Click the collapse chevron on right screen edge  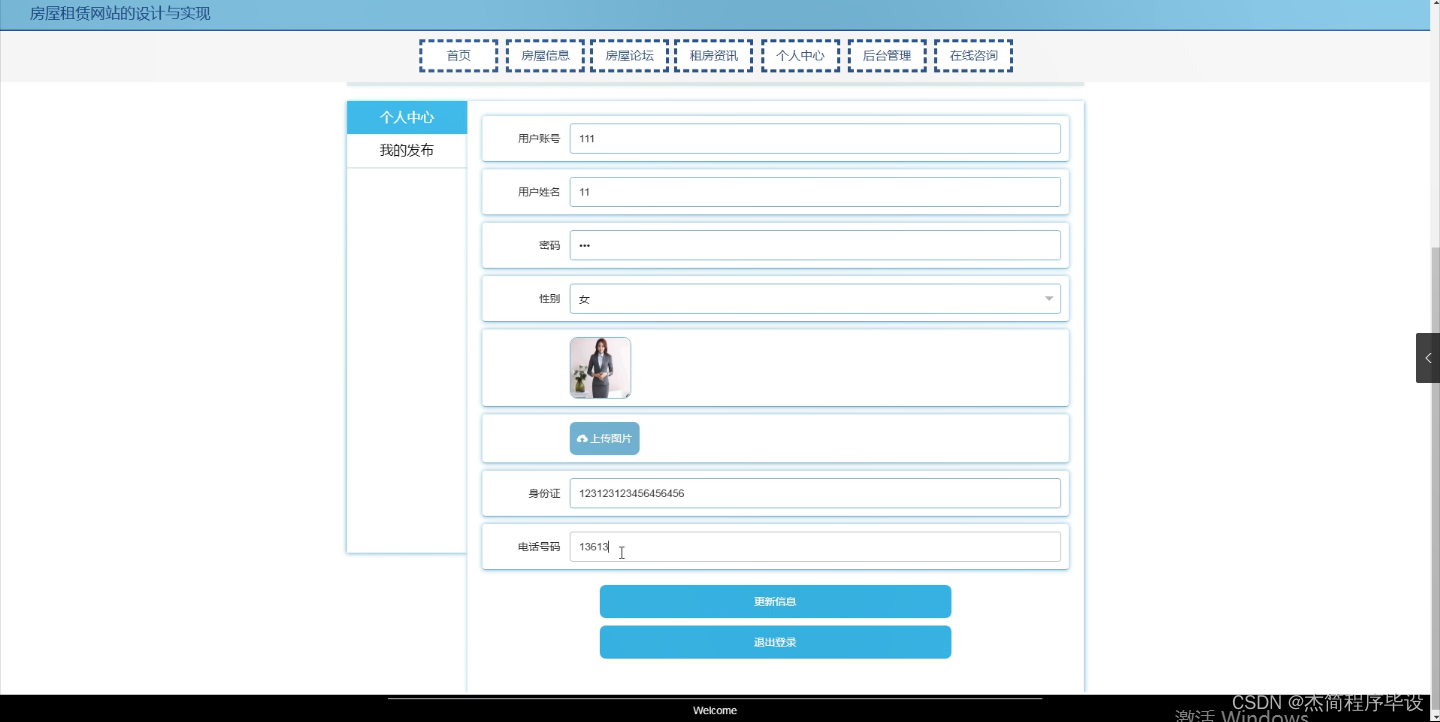coord(1427,357)
